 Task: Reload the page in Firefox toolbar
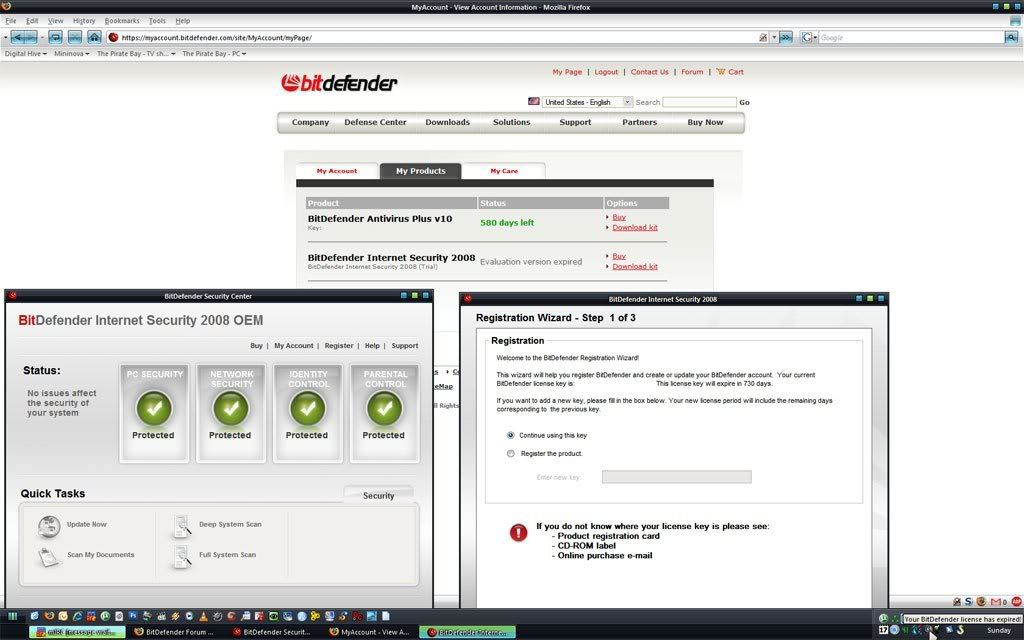pyautogui.click(x=56, y=37)
